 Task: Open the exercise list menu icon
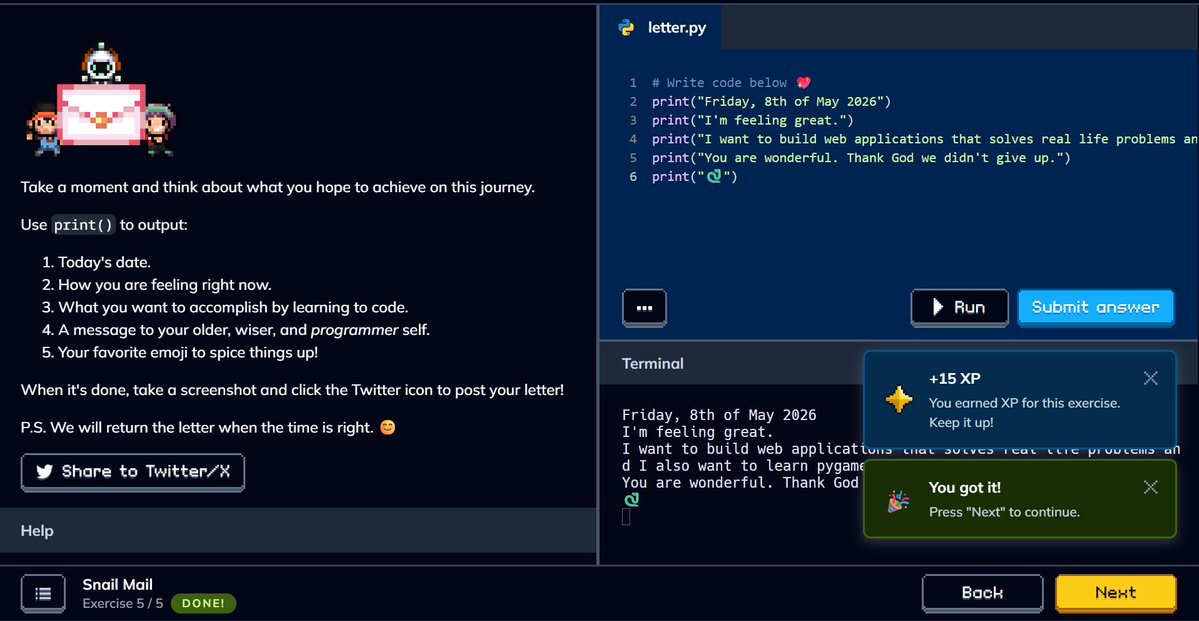[x=43, y=593]
